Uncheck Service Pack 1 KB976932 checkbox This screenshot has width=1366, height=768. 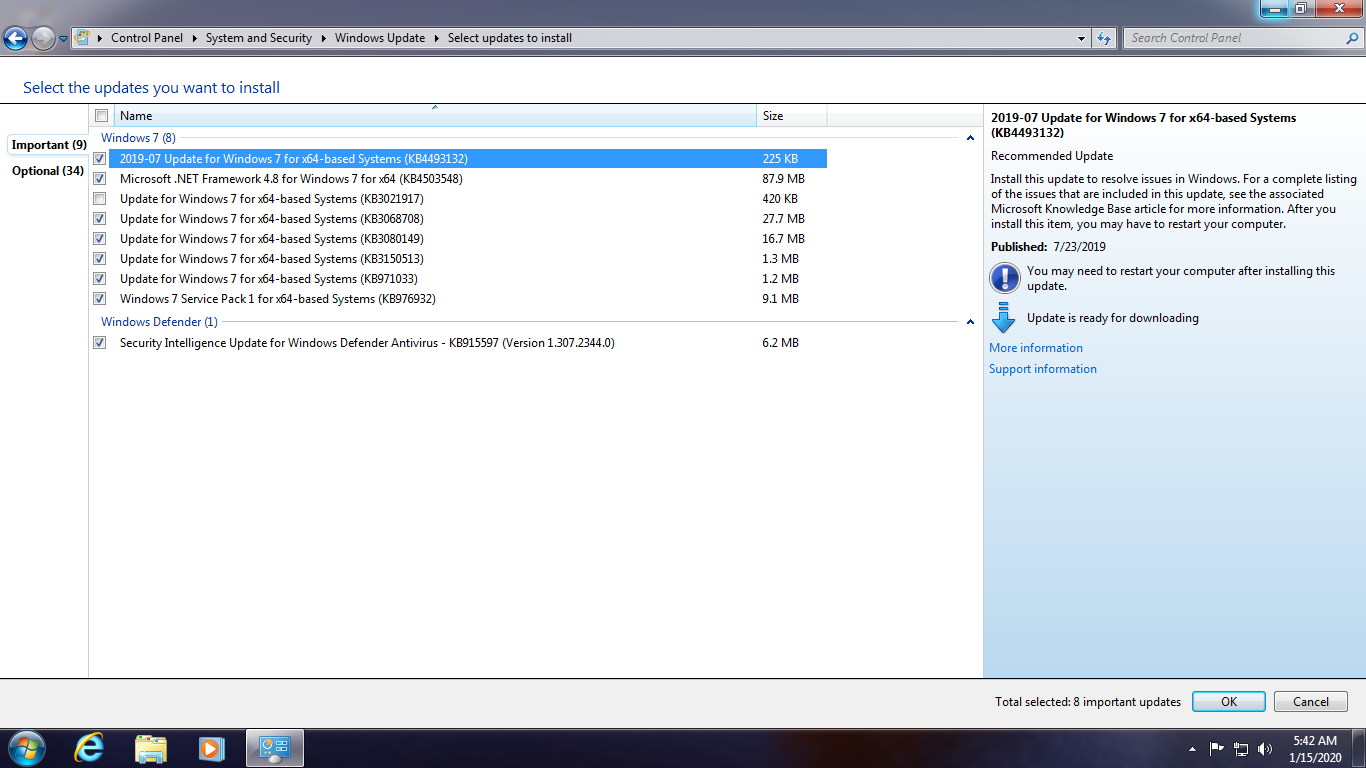[x=99, y=299]
